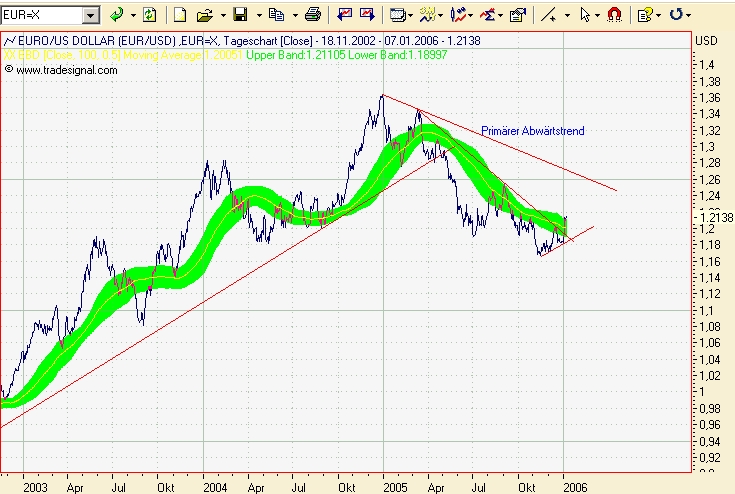Click the 2006 label on time axis
This screenshot has height=494, width=735.
pyautogui.click(x=575, y=487)
